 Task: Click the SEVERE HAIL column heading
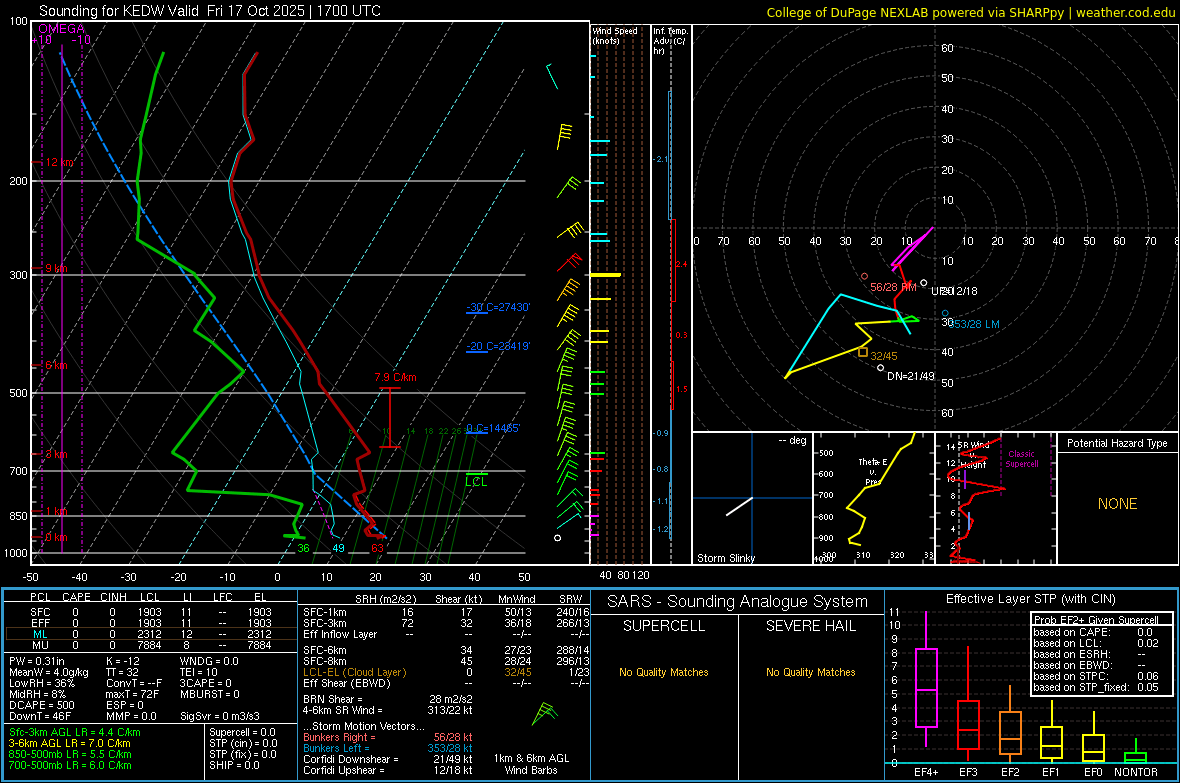[x=810, y=626]
